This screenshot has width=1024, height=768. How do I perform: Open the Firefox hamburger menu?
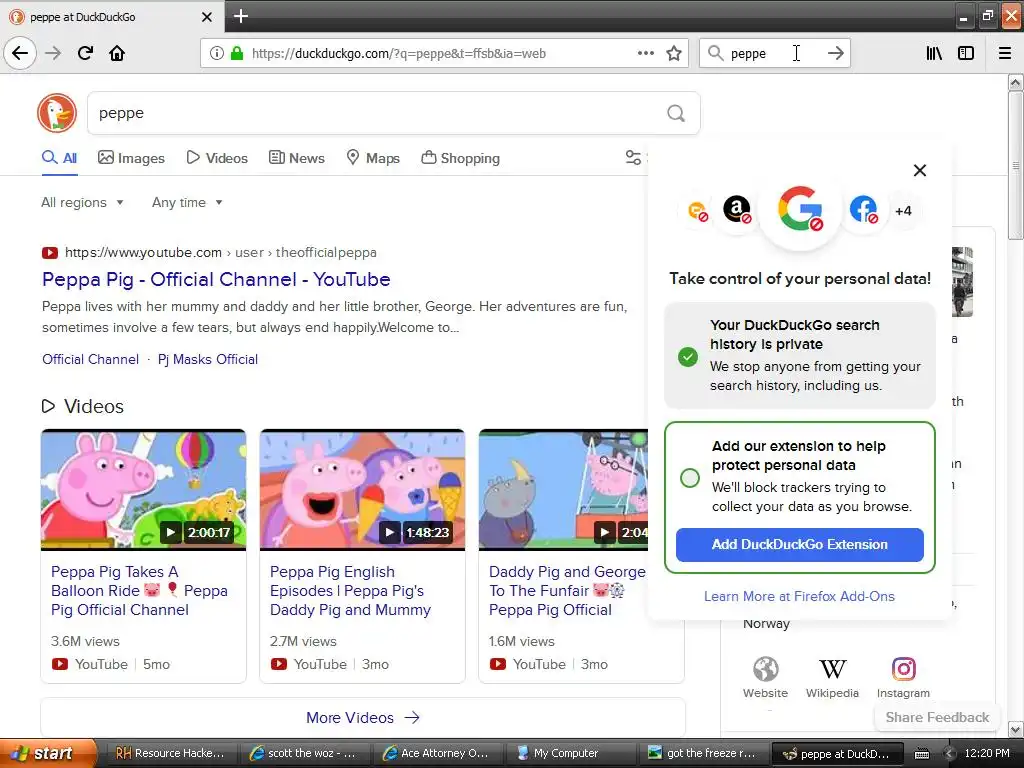pos(1005,54)
